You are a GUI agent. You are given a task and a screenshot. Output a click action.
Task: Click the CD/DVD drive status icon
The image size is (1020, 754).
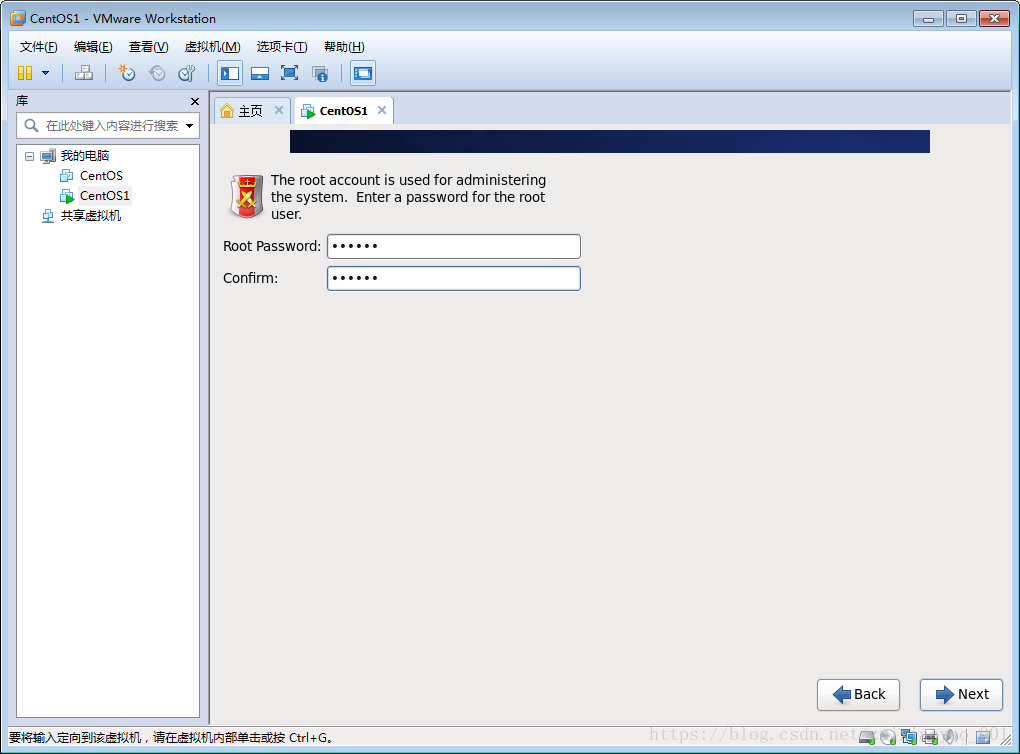(888, 737)
